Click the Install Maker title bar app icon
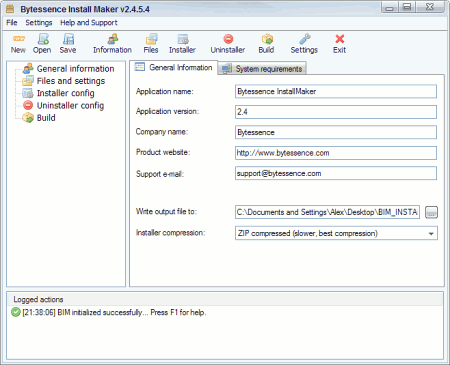Viewport: 450px width, 365px height. pyautogui.click(x=10, y=9)
